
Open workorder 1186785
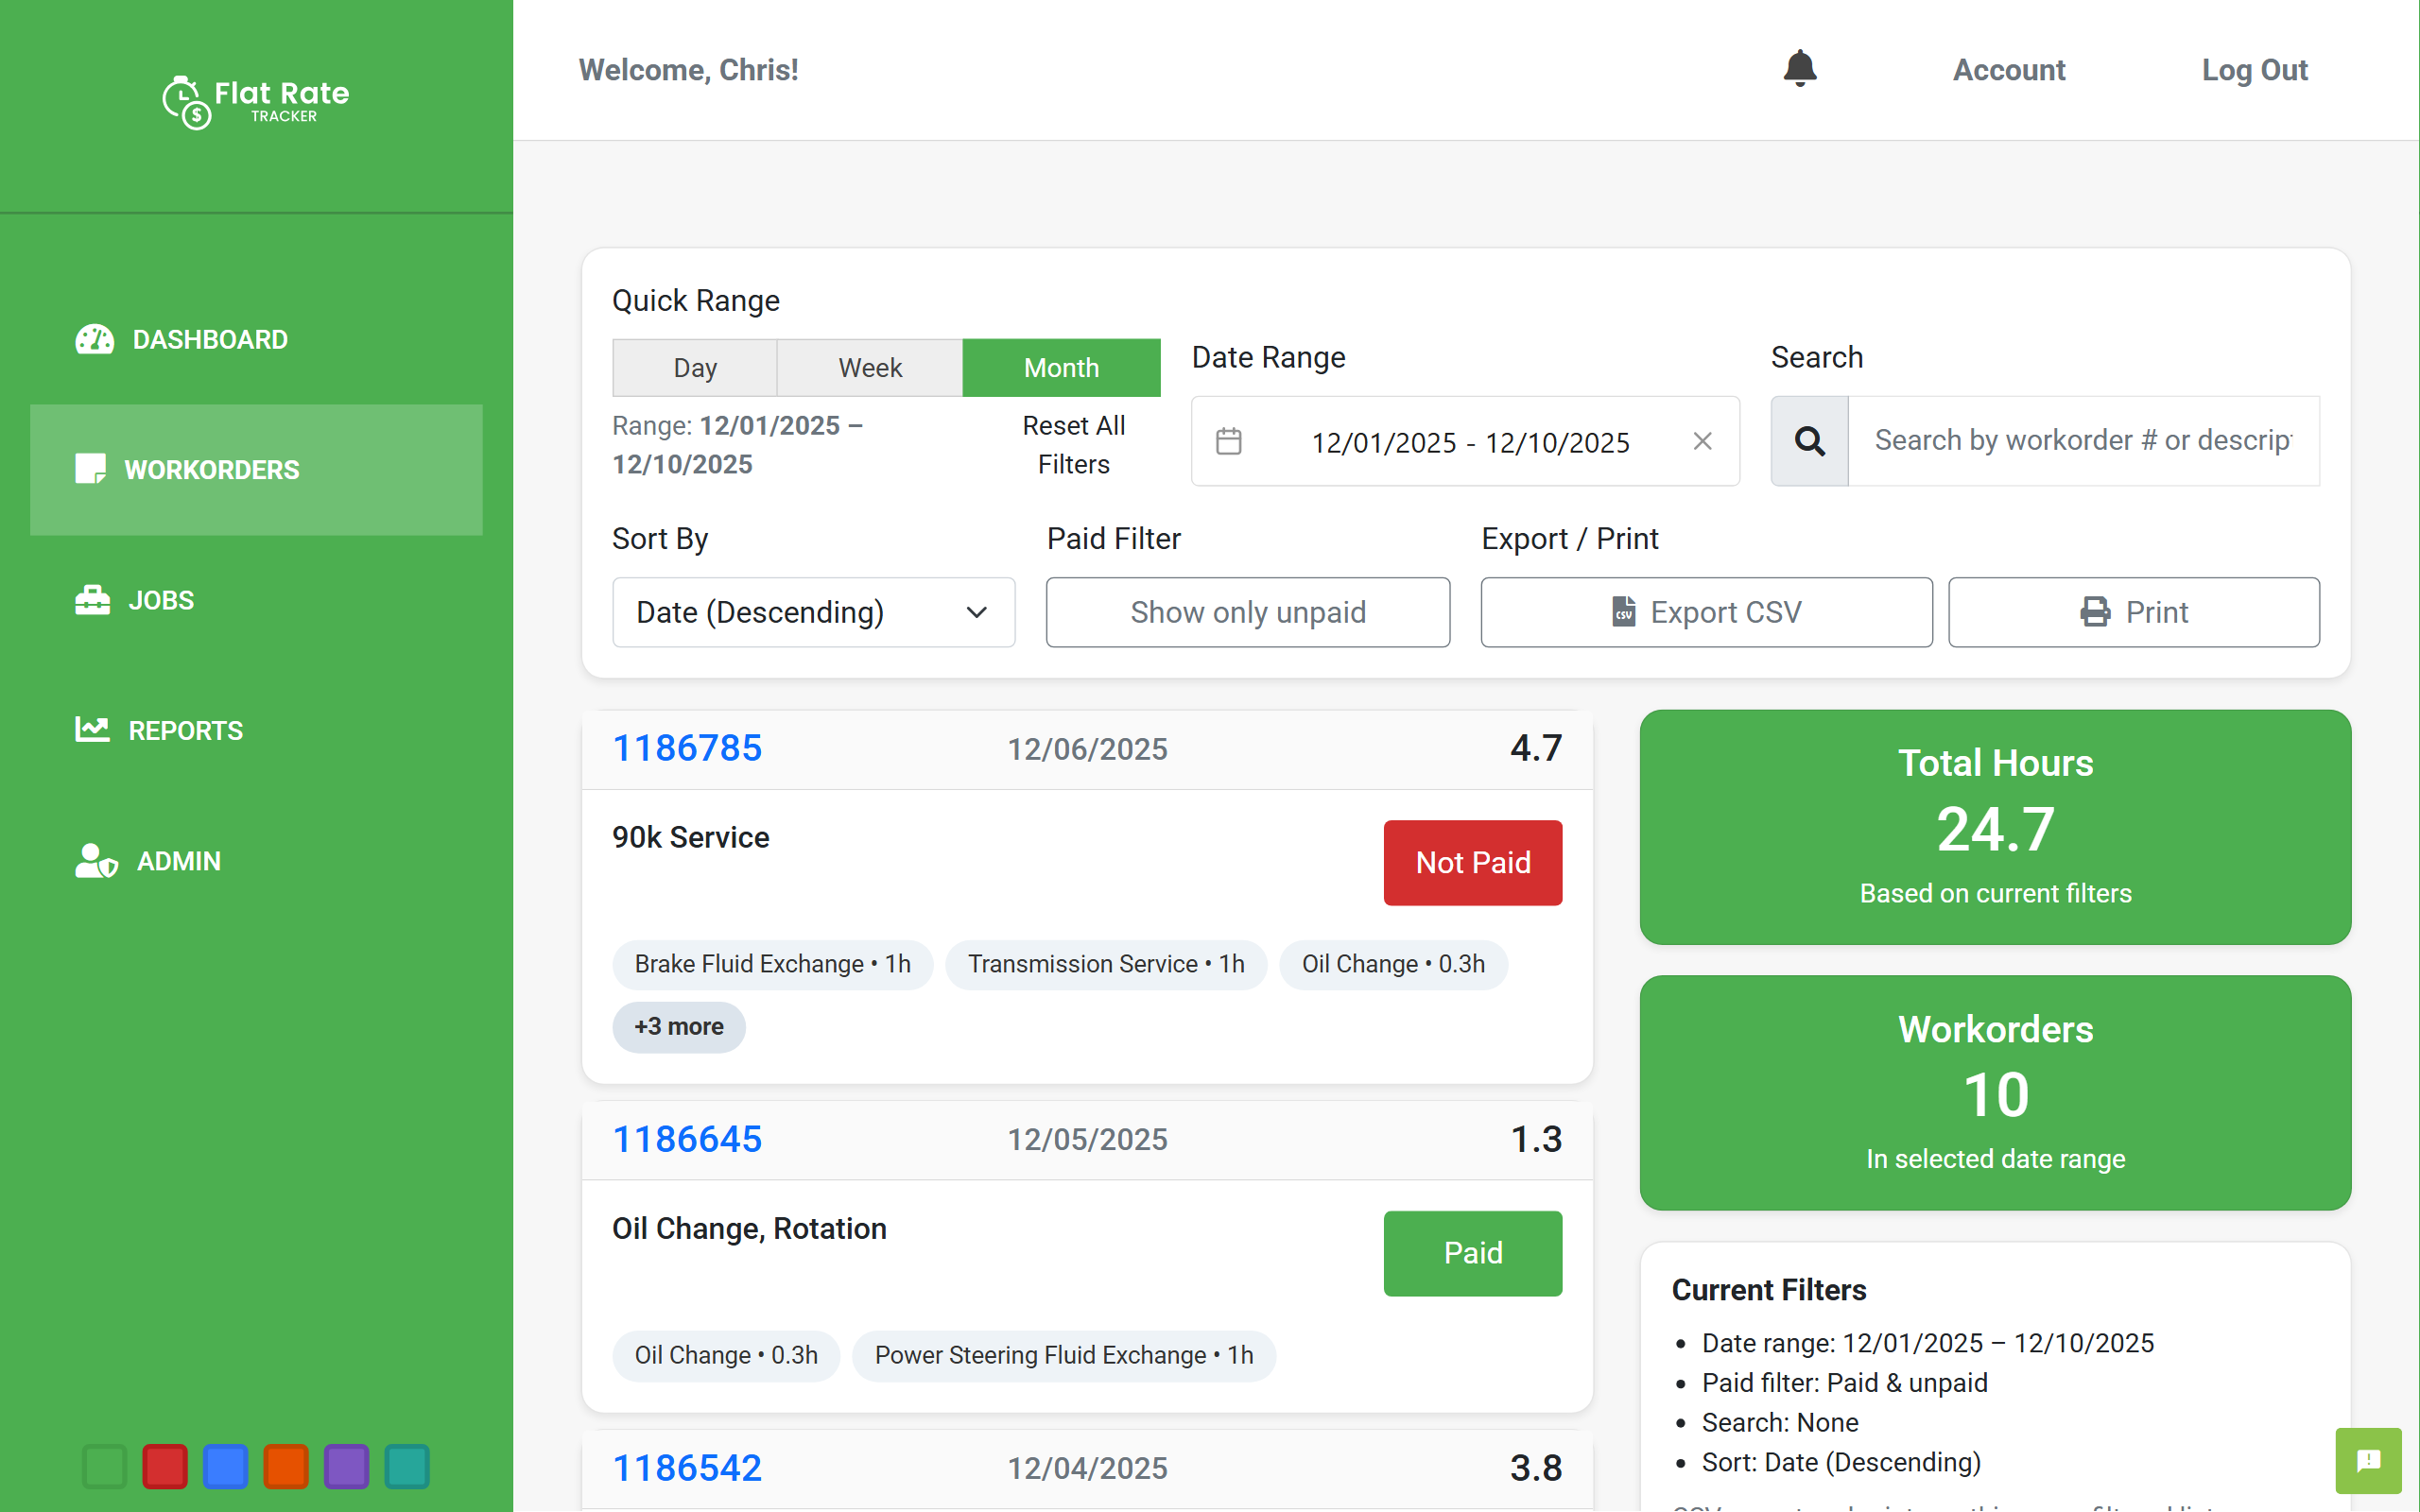687,748
